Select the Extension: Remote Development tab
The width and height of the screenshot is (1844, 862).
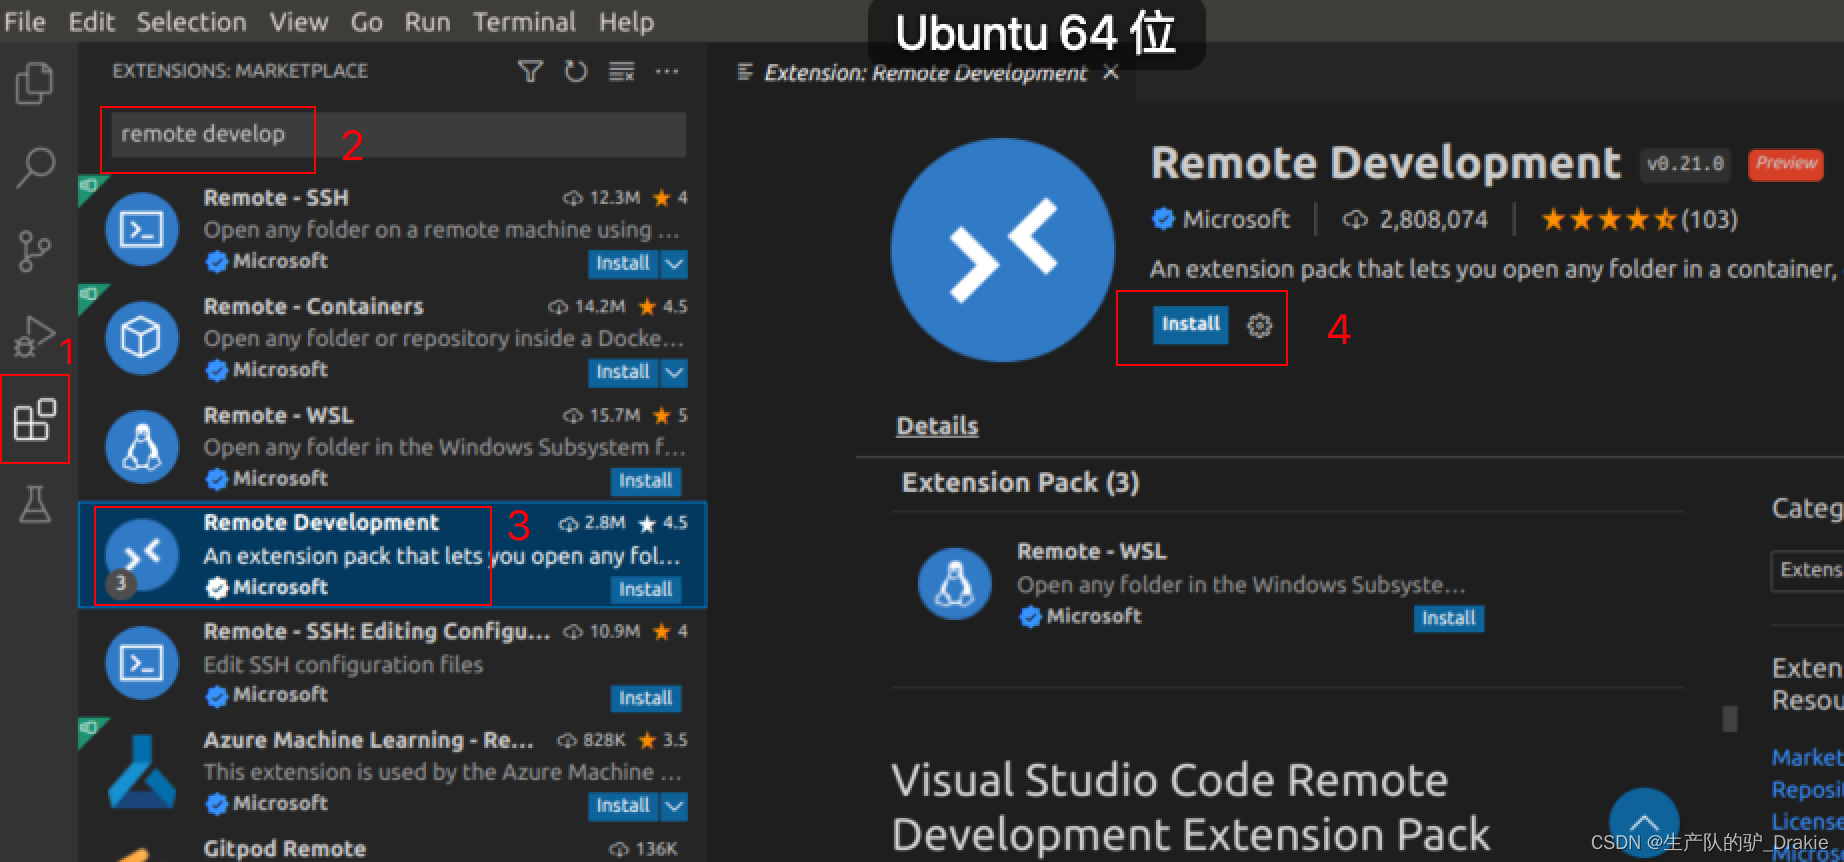(x=925, y=73)
